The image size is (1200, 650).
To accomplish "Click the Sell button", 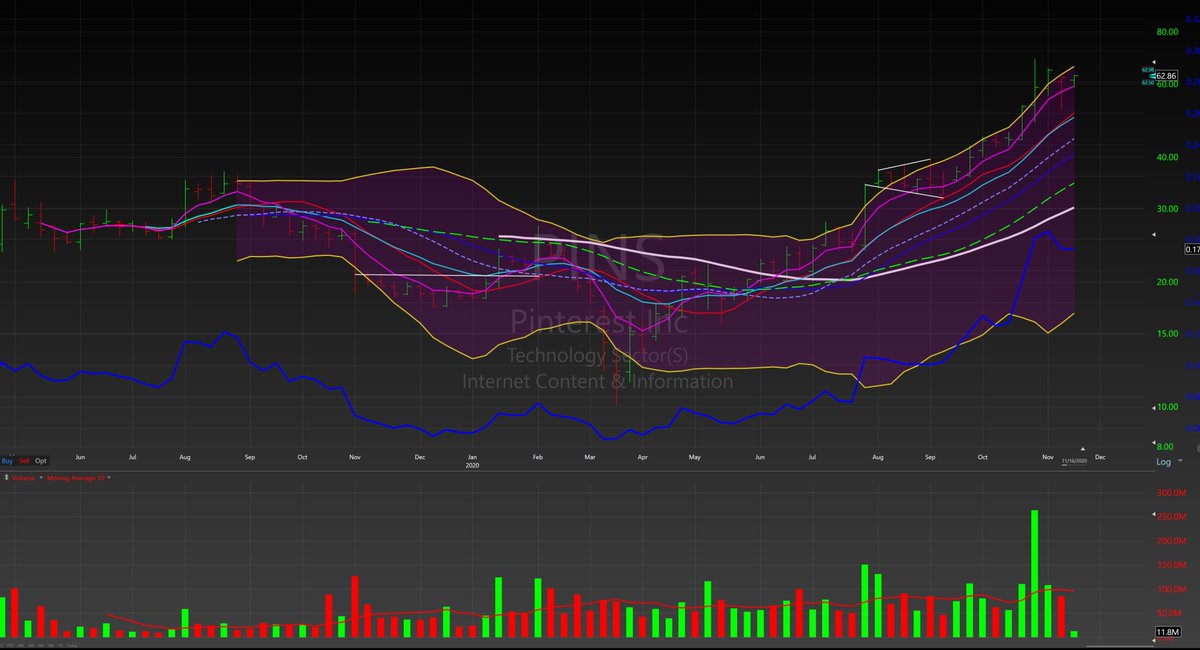I will point(24,461).
